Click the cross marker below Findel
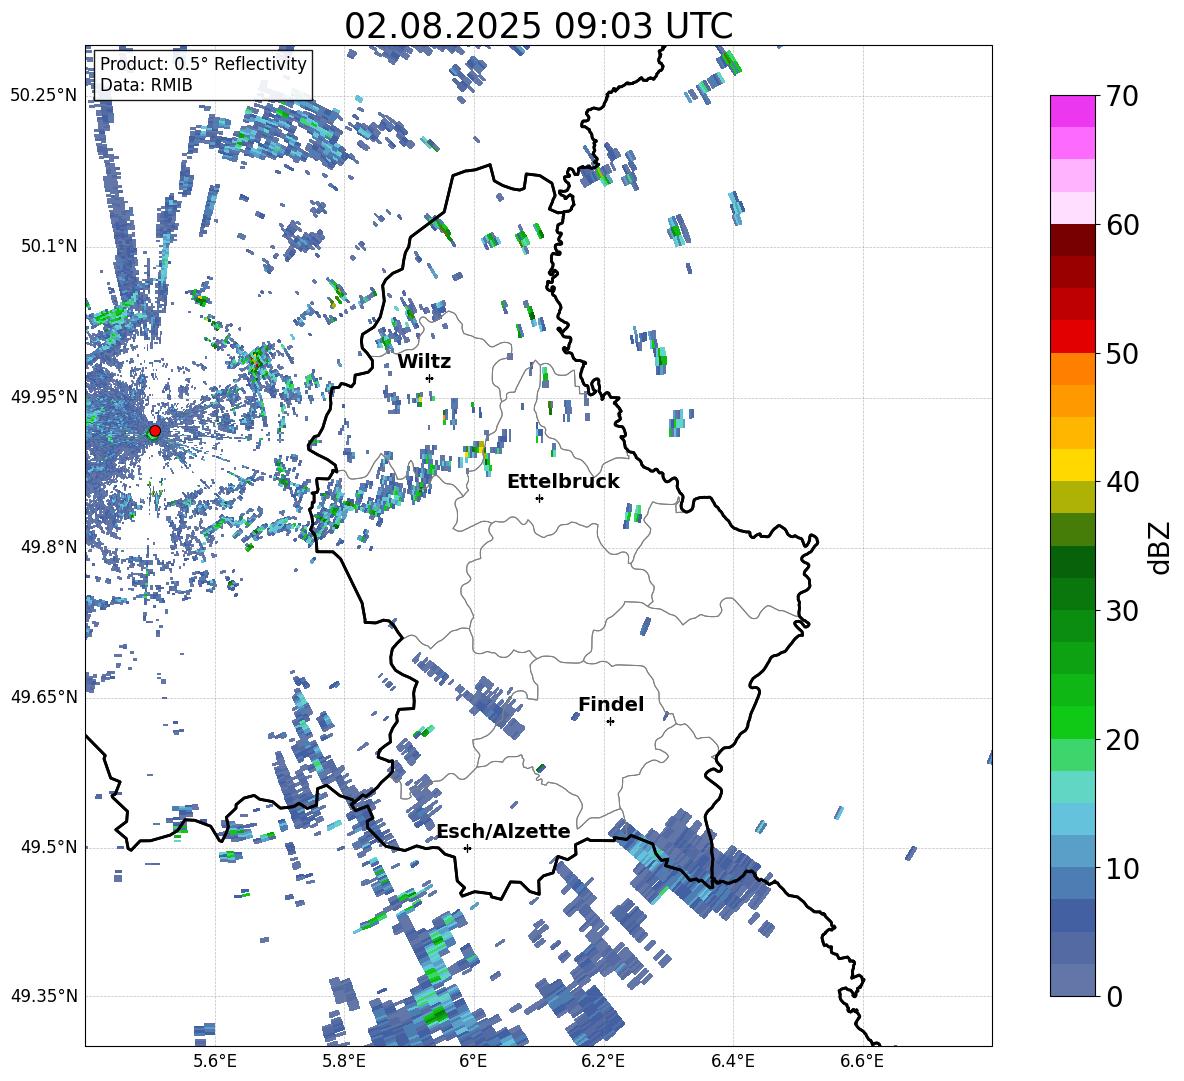 tap(610, 722)
